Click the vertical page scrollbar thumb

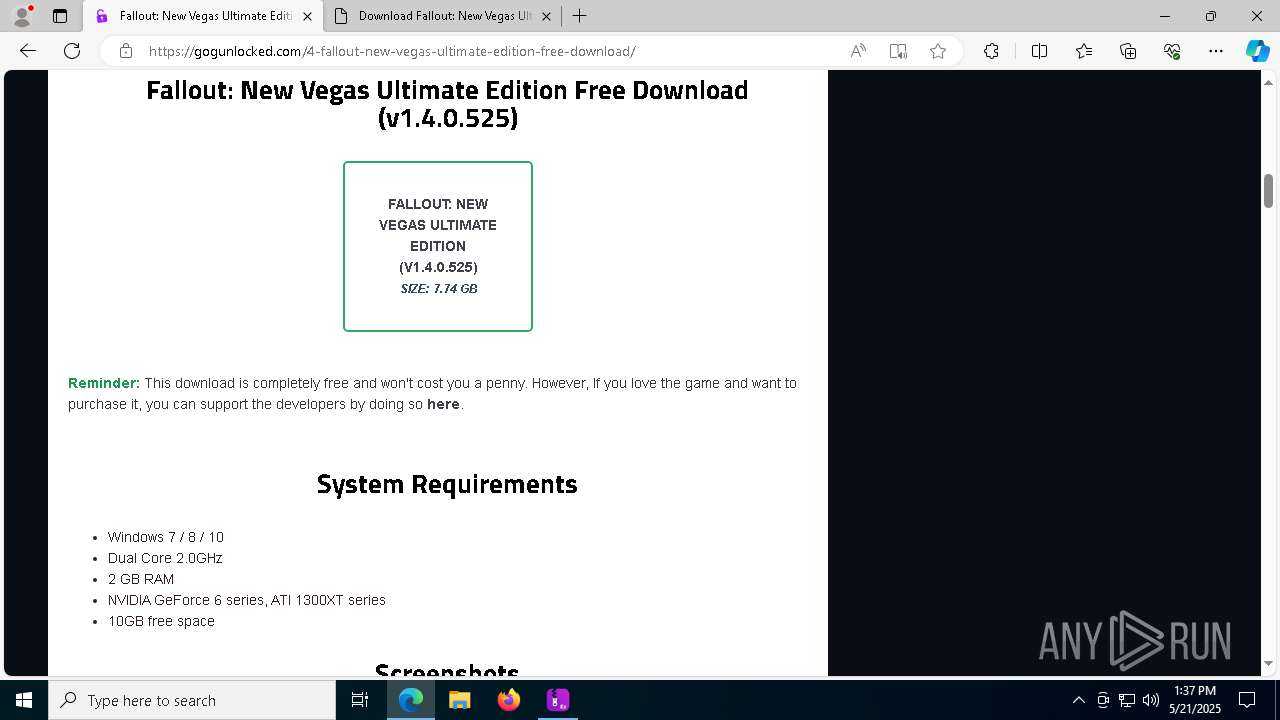click(x=1268, y=190)
